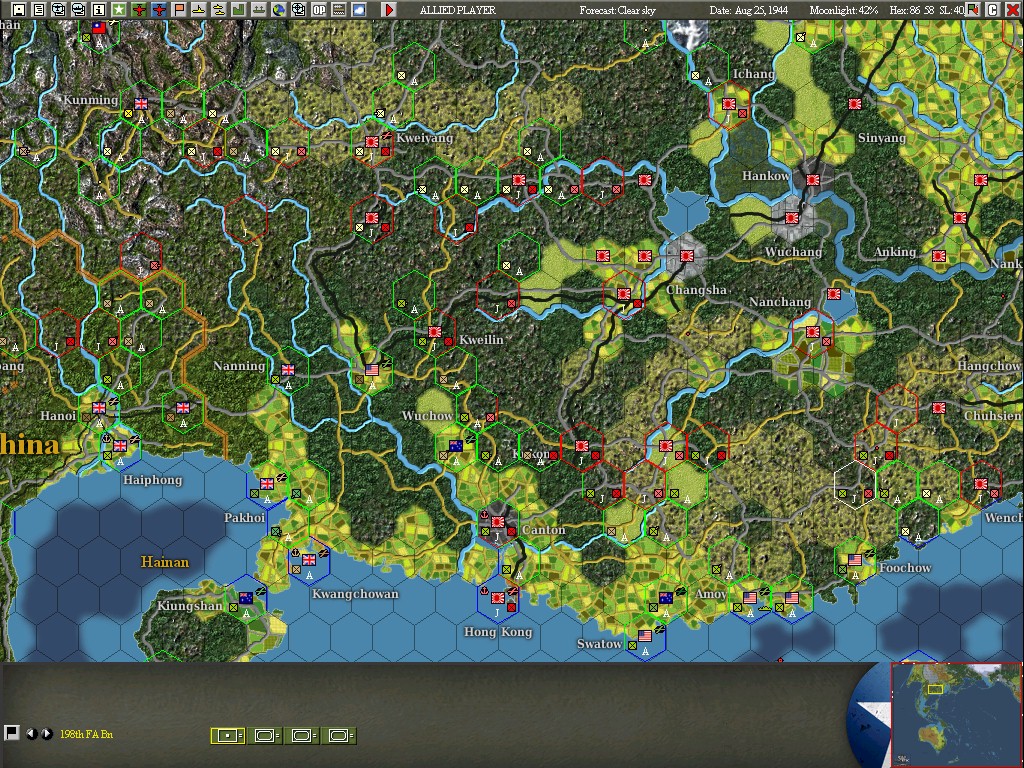This screenshot has height=768, width=1024.
Task: Click the red X exit button
Action: [1012, 10]
